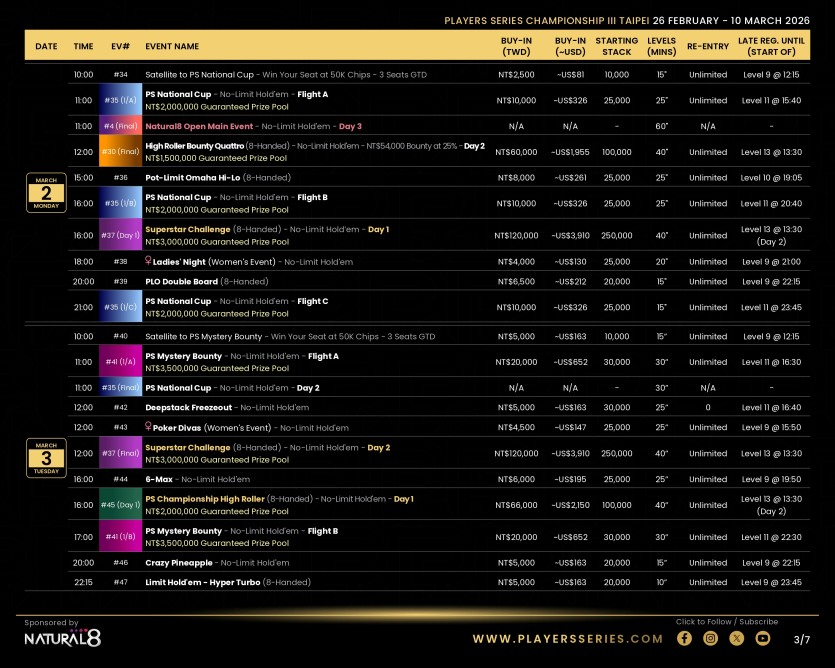Open the Instagram profile icon
The image size is (835, 668).
click(x=711, y=638)
